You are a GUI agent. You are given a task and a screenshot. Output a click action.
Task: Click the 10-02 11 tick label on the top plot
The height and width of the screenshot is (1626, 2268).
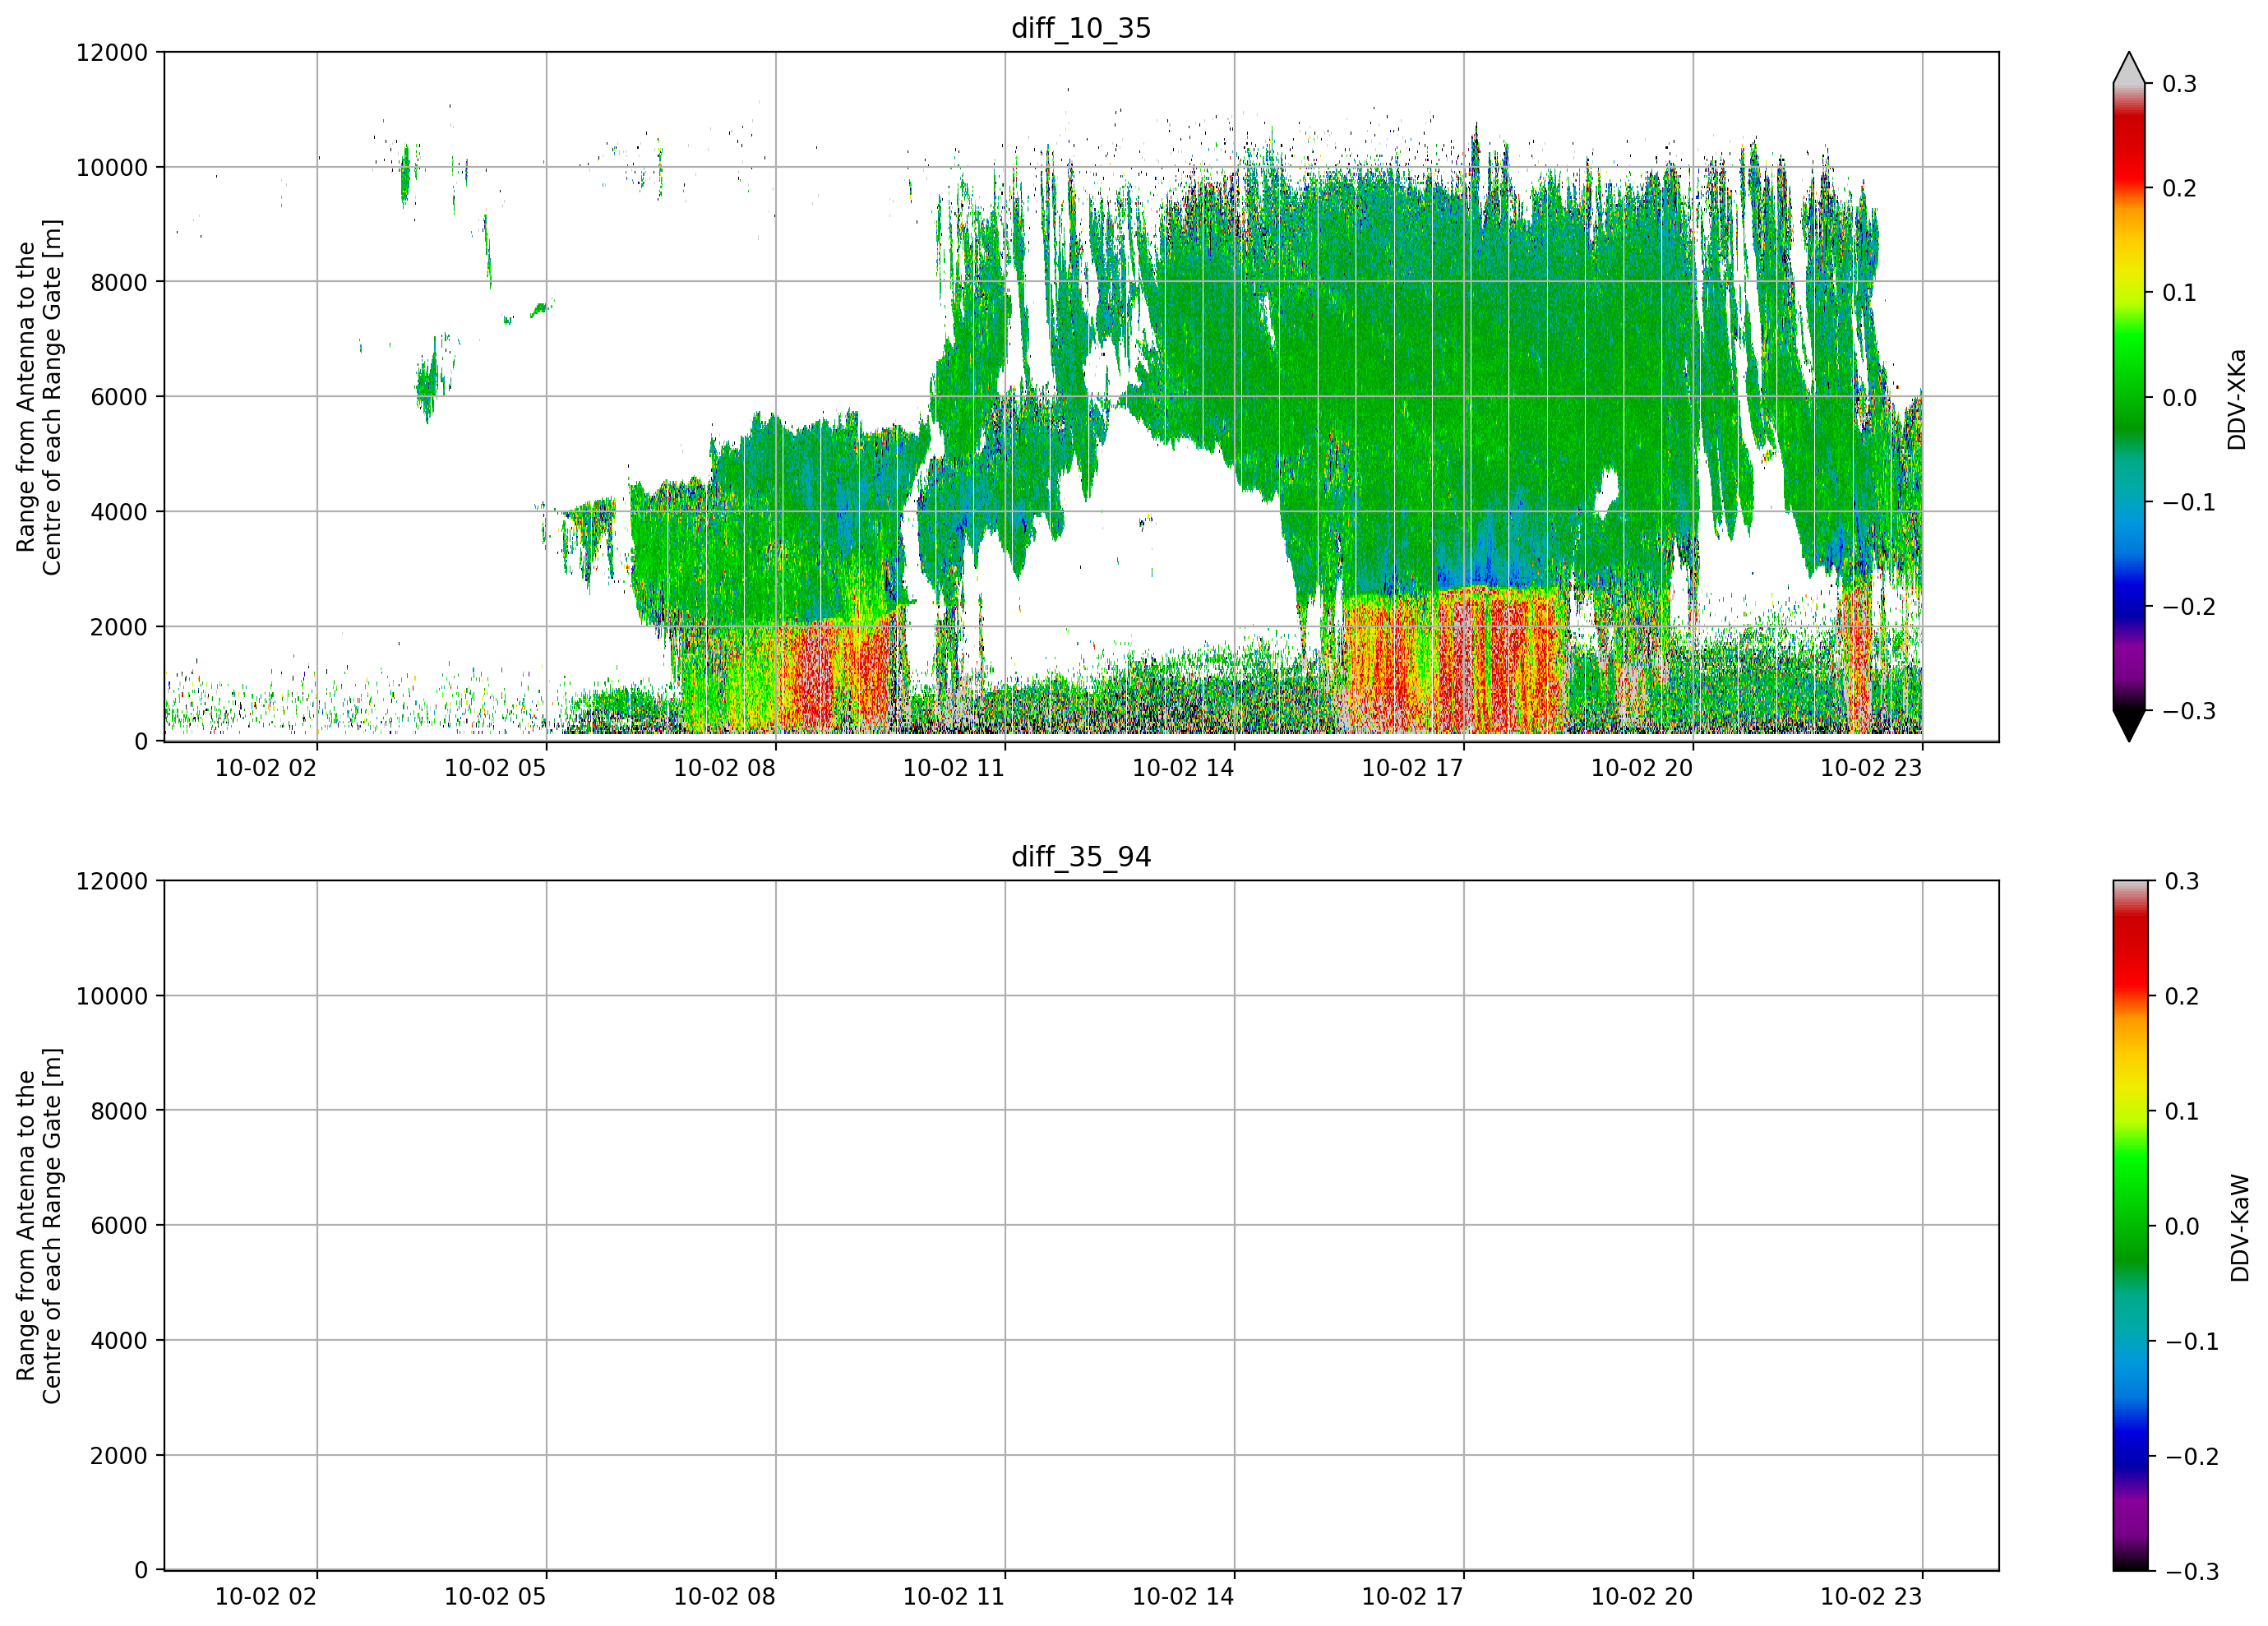(x=953, y=768)
